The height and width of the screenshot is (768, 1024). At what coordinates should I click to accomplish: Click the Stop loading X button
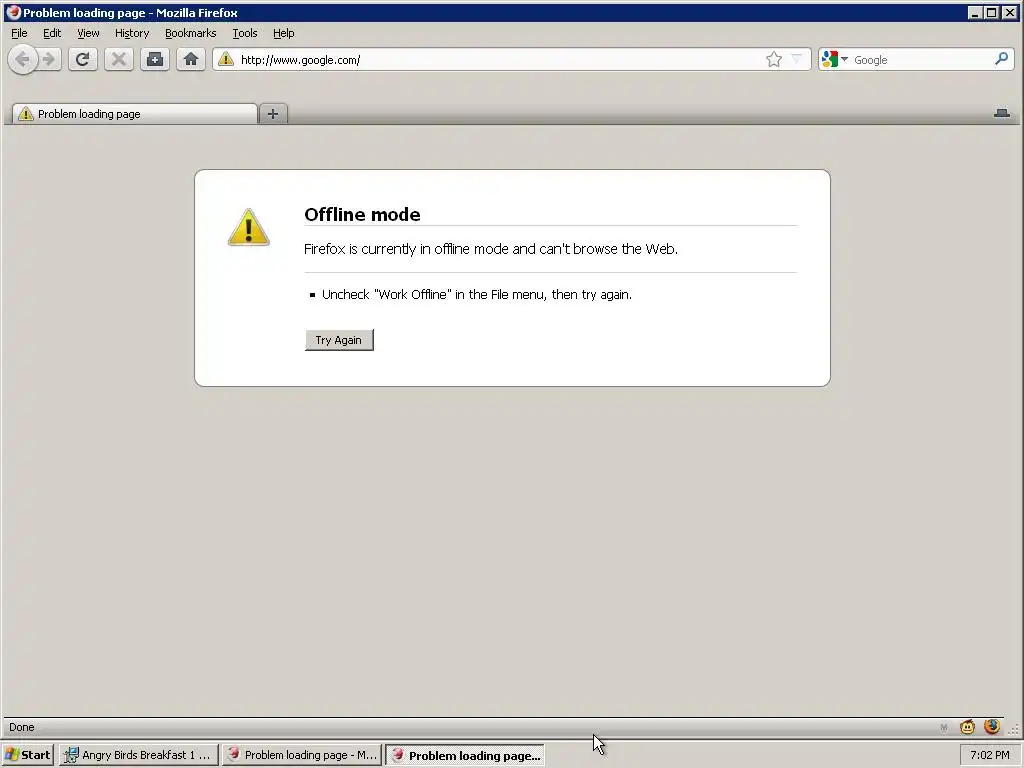point(118,59)
